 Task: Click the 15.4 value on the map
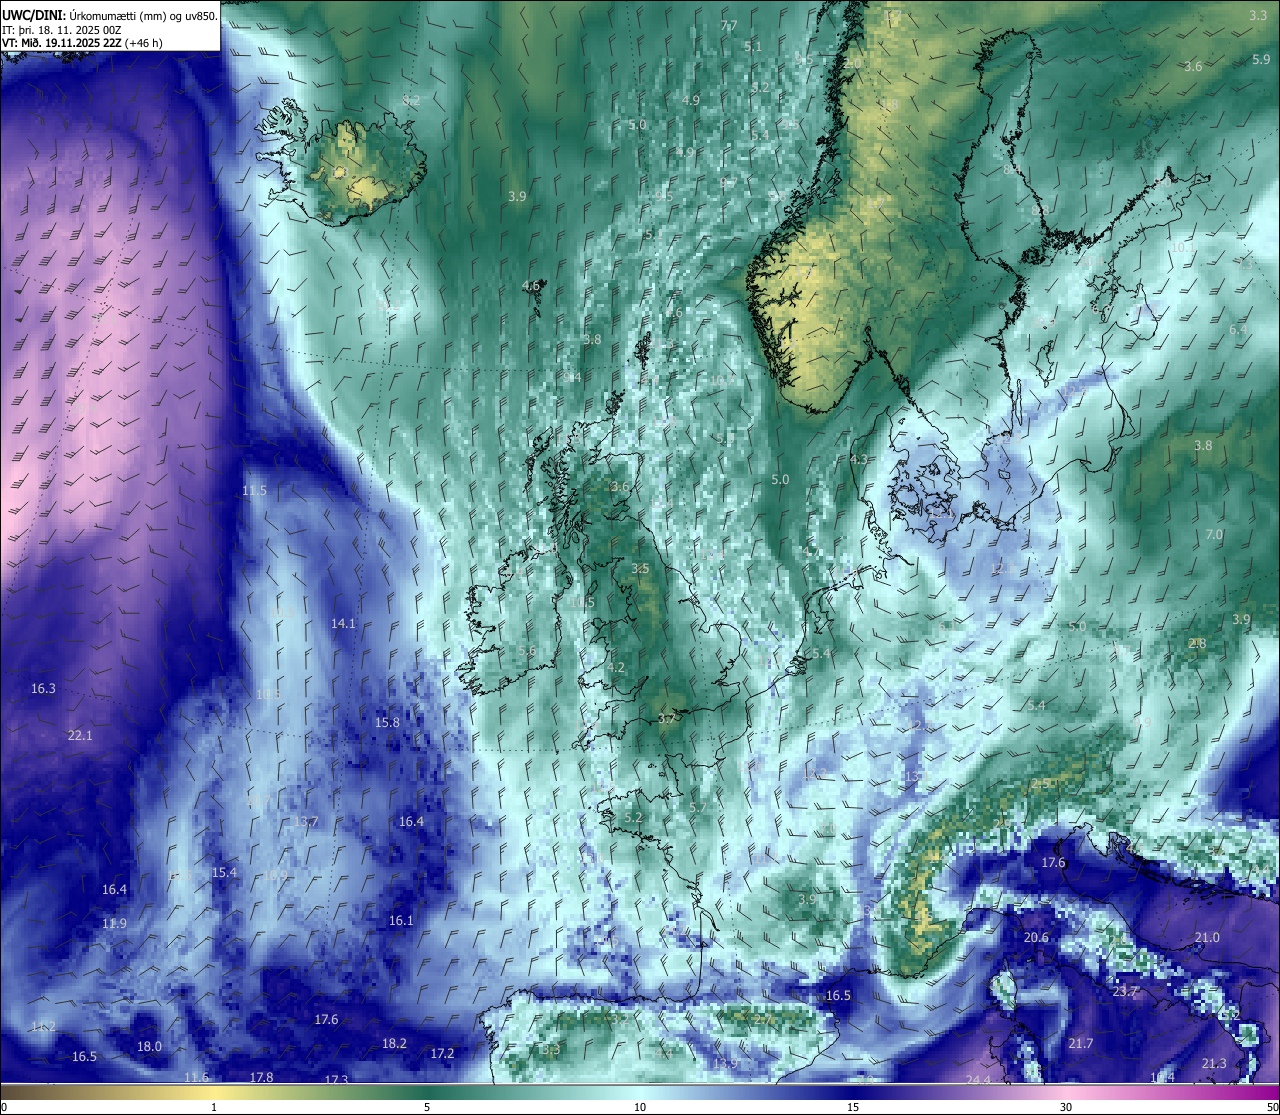tap(224, 872)
